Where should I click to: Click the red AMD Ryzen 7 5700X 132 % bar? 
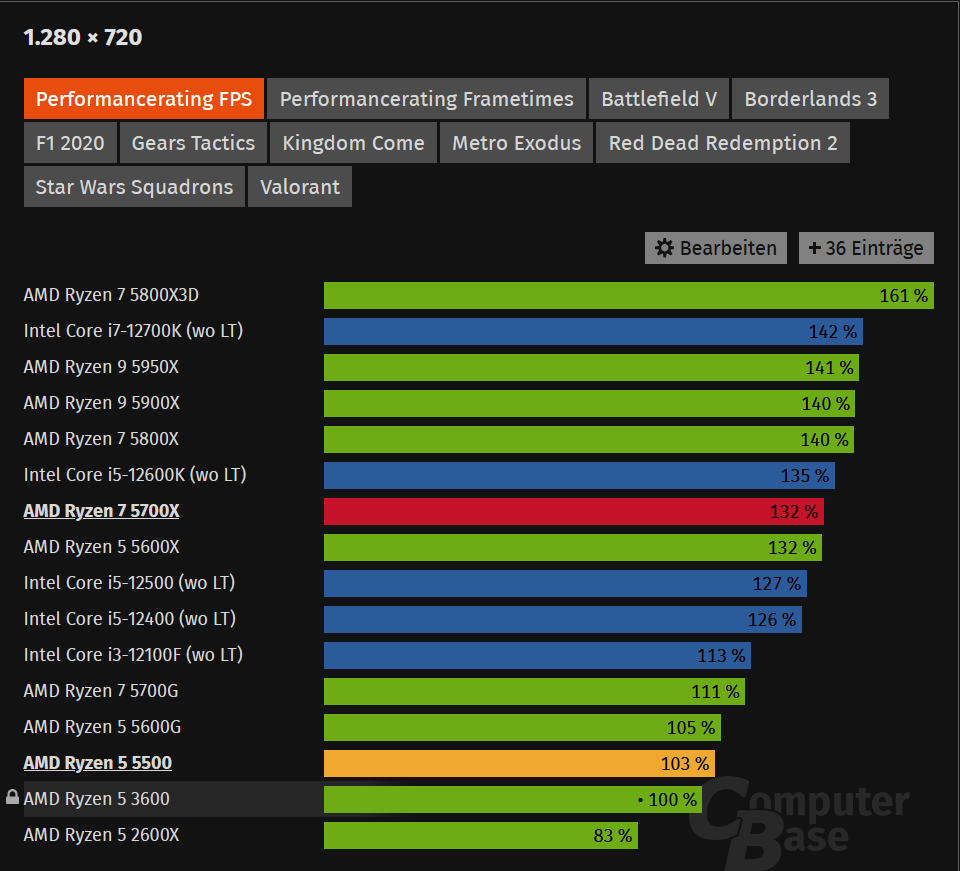point(574,511)
